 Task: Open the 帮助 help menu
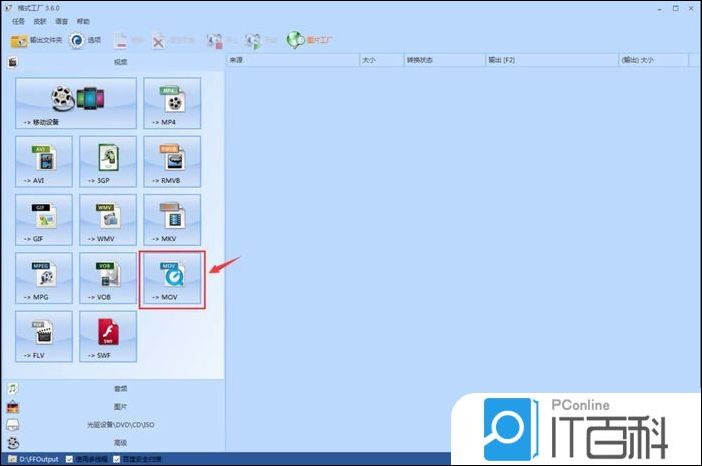click(83, 21)
